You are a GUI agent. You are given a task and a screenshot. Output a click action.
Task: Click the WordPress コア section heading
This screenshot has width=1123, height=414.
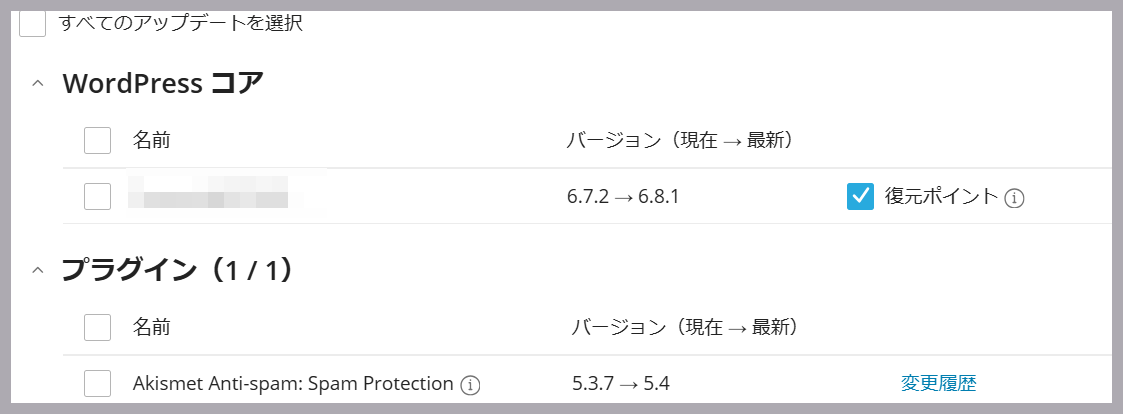pyautogui.click(x=163, y=84)
